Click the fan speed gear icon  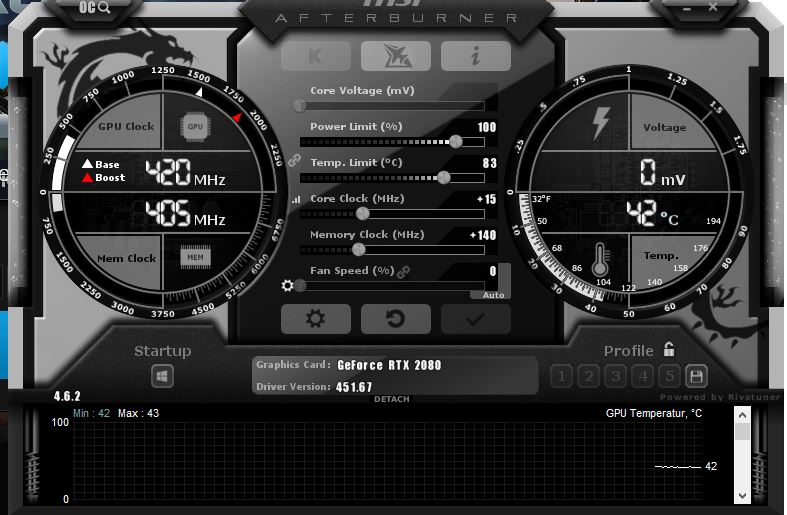point(288,286)
